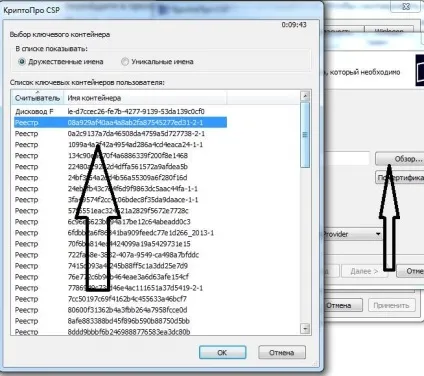Viewport: 424px width, 376px height.
Task: Select the container ending in 19a5429731e15
Action: tap(120, 244)
